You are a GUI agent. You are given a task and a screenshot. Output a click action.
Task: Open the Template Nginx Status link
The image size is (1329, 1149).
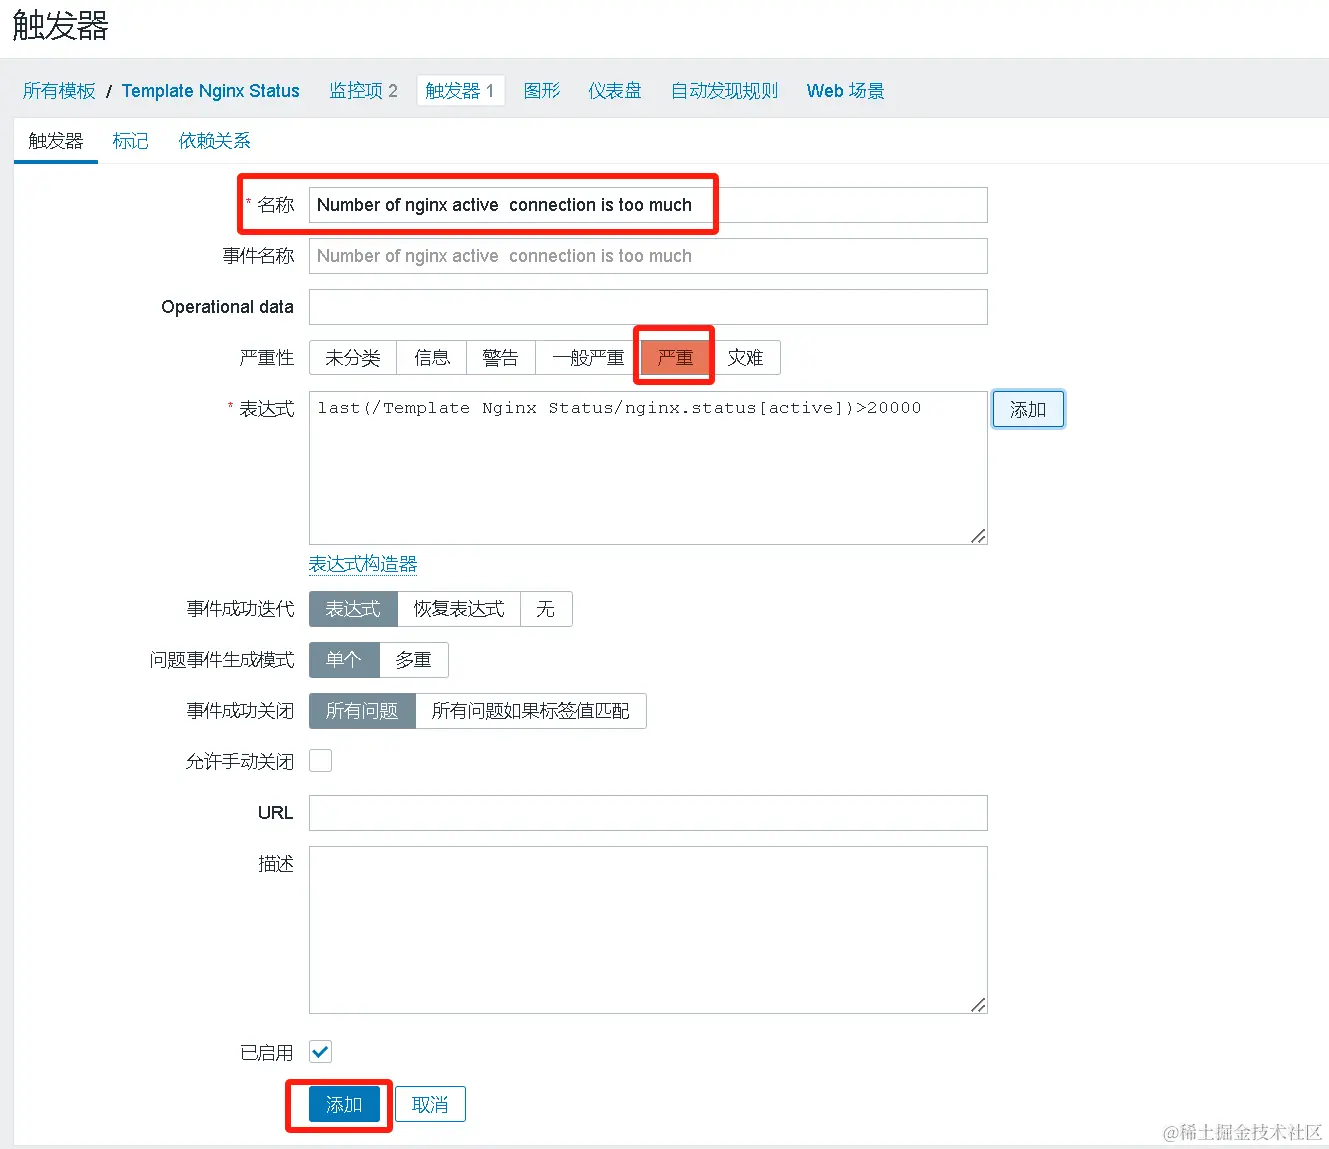(x=210, y=91)
